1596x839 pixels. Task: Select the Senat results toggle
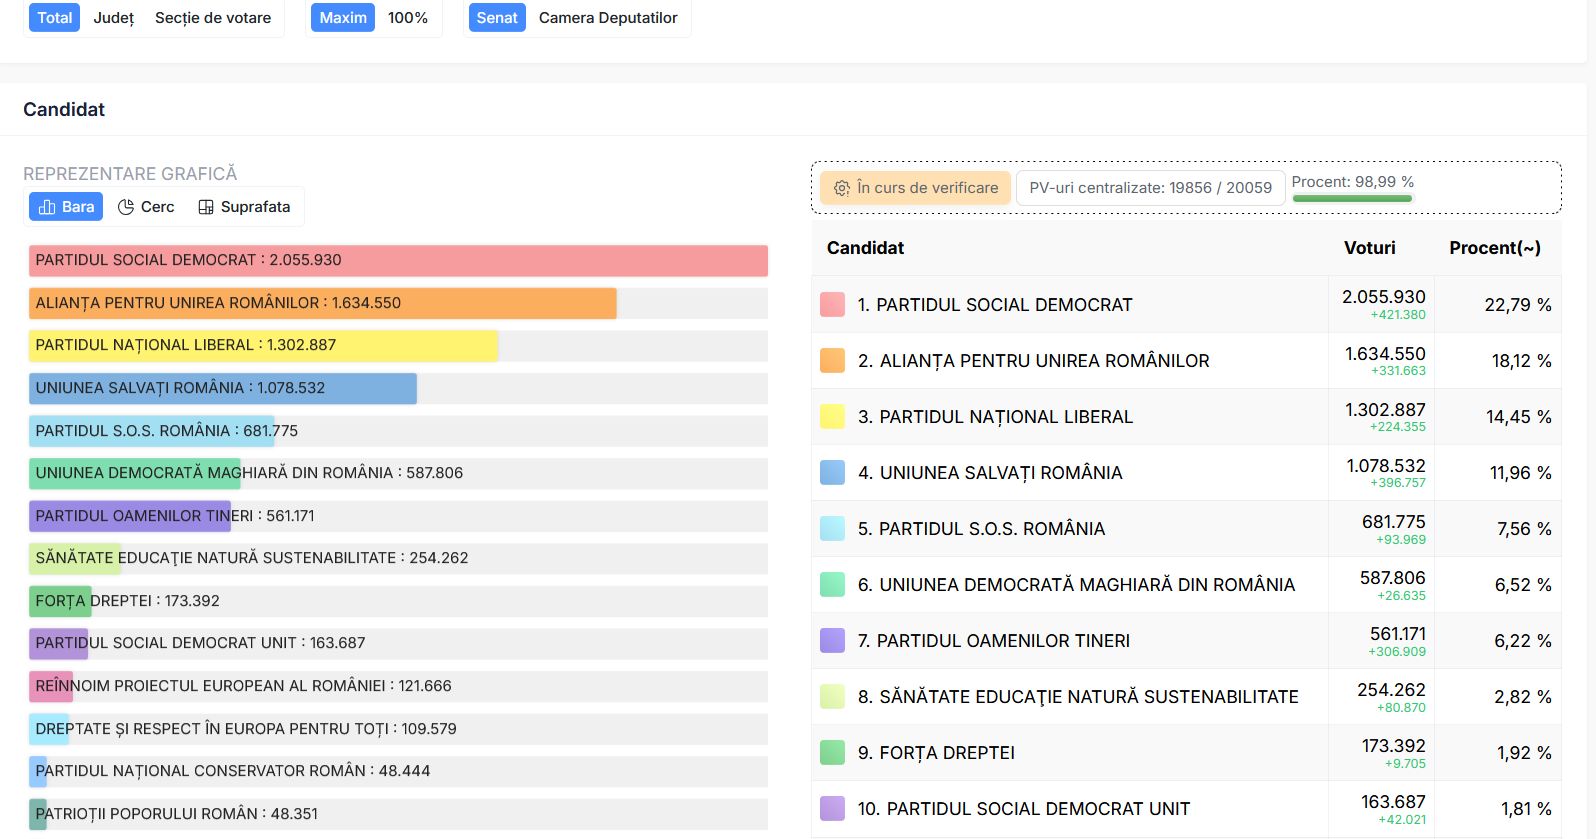coord(497,18)
